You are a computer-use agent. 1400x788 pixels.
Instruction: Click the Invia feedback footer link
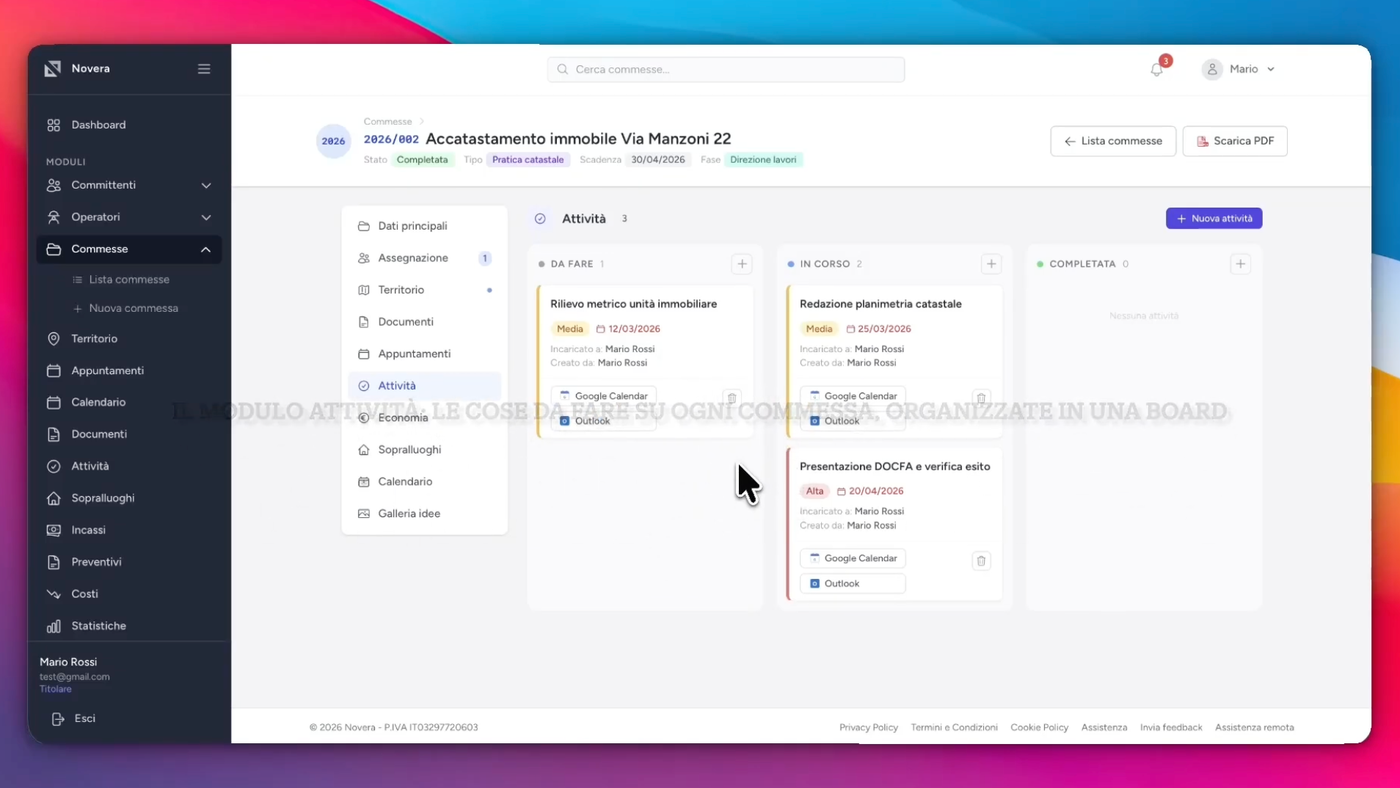click(1171, 727)
